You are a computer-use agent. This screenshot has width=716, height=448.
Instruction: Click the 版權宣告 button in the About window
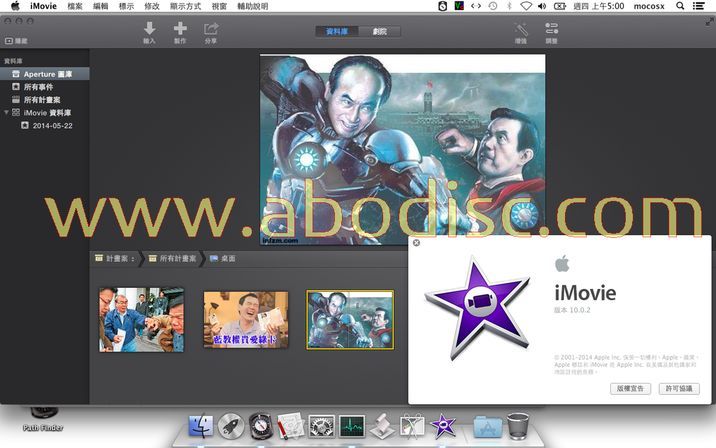630,387
